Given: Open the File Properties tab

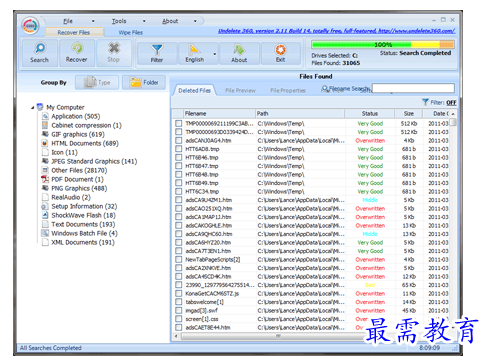Looking at the screenshot, I should (x=288, y=90).
